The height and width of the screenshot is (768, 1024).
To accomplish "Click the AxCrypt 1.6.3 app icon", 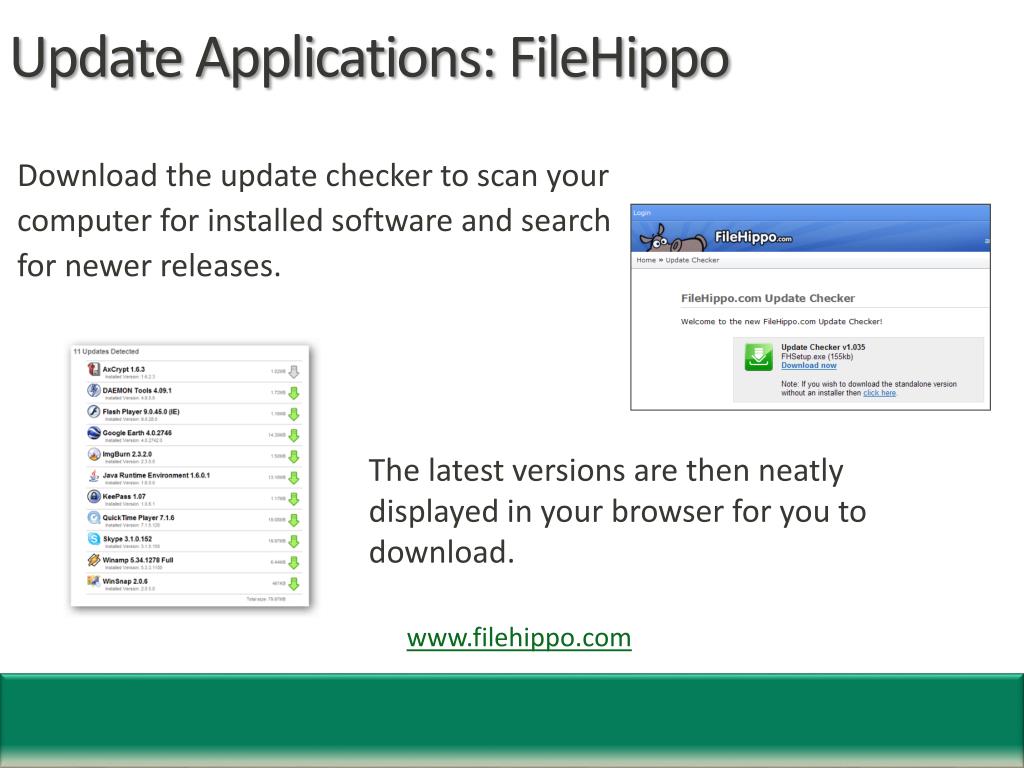I will click(93, 370).
